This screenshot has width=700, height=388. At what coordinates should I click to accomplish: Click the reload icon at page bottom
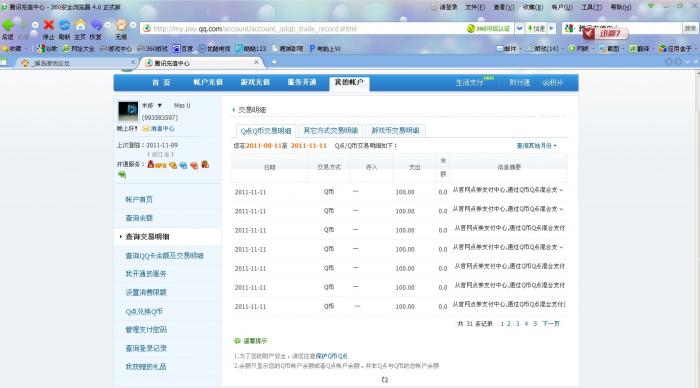tap(385, 380)
